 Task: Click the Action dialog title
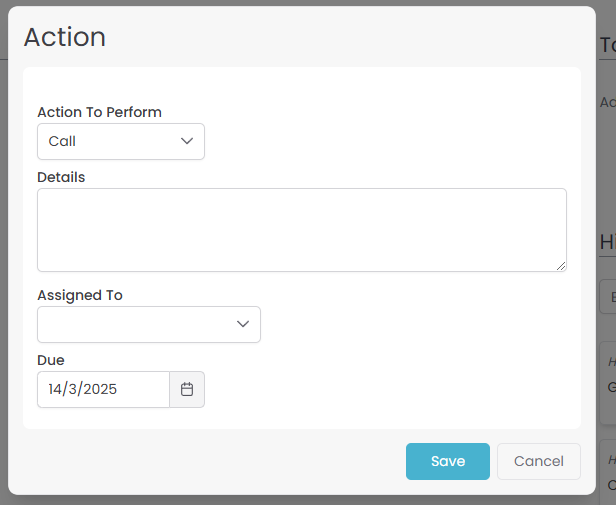click(65, 37)
